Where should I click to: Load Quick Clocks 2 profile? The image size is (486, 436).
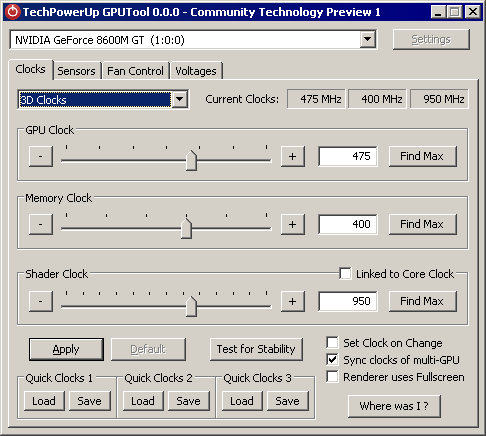coord(143,401)
